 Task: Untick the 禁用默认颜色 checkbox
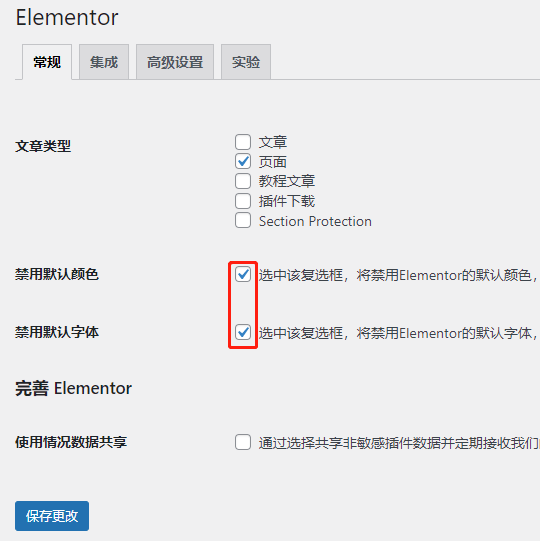pyautogui.click(x=243, y=275)
